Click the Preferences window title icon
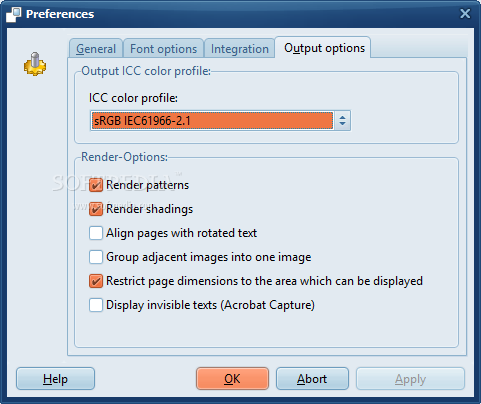The width and height of the screenshot is (481, 404). point(14,14)
